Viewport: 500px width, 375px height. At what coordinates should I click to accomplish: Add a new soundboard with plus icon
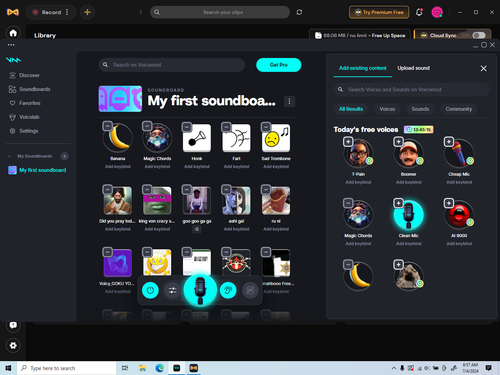(x=64, y=156)
